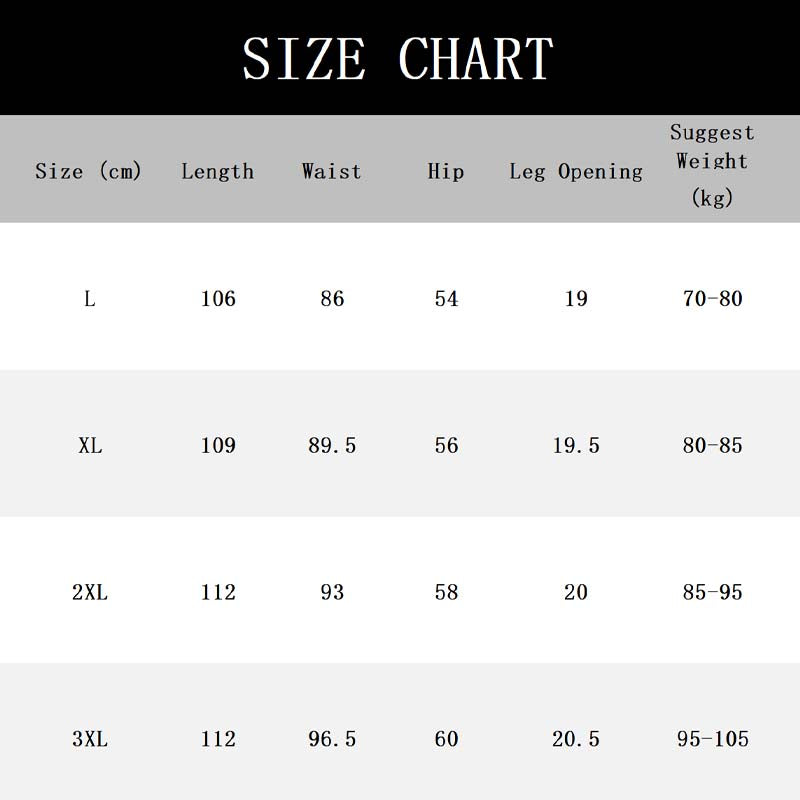Click the Hip column header
The height and width of the screenshot is (800, 800).
tap(446, 171)
